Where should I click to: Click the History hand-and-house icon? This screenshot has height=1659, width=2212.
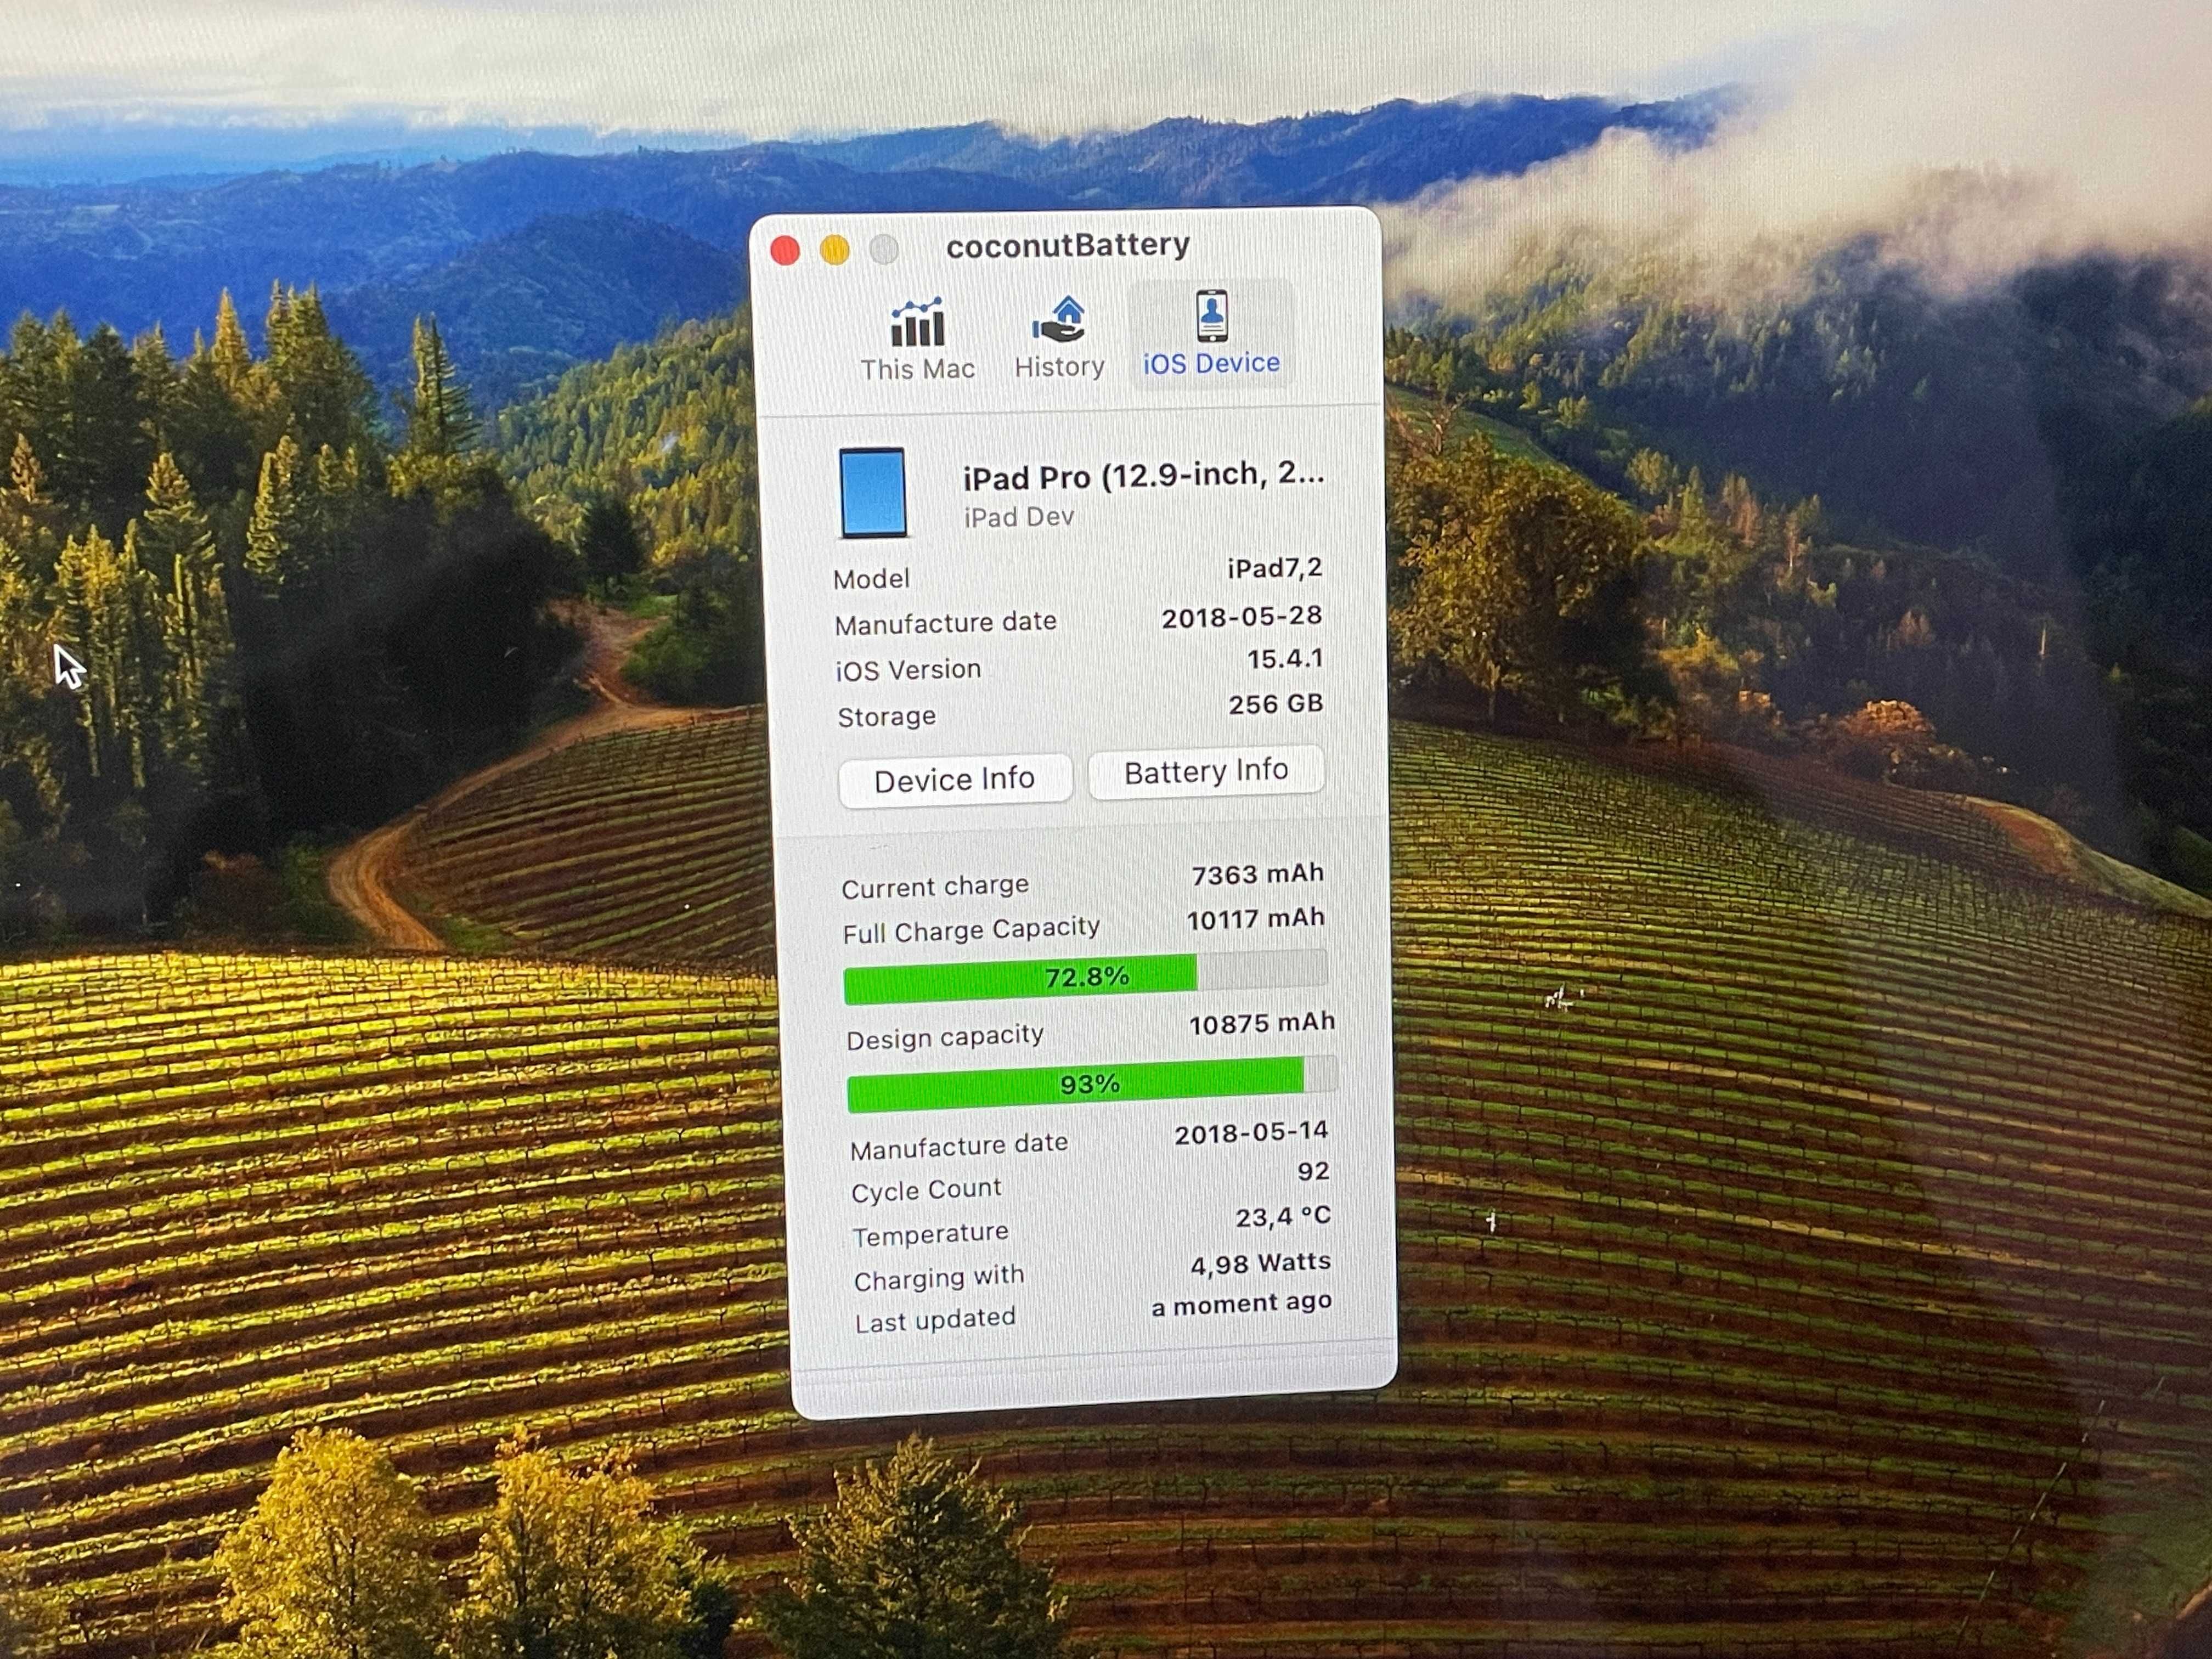coord(1060,319)
